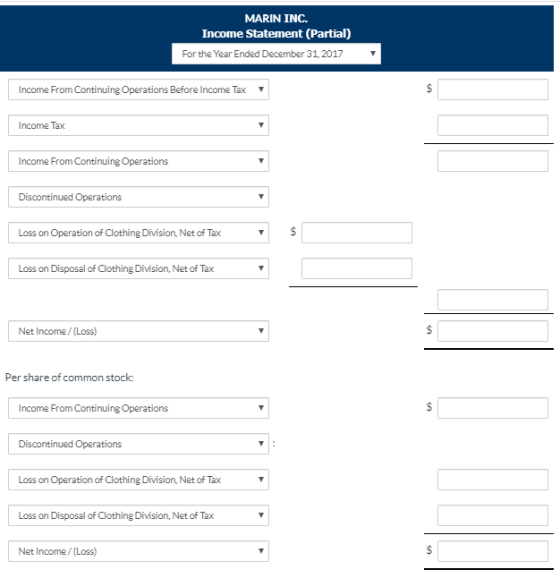Click the discontinued operations subtotal field above Net Income
The width and height of the screenshot is (560, 578).
(x=493, y=300)
